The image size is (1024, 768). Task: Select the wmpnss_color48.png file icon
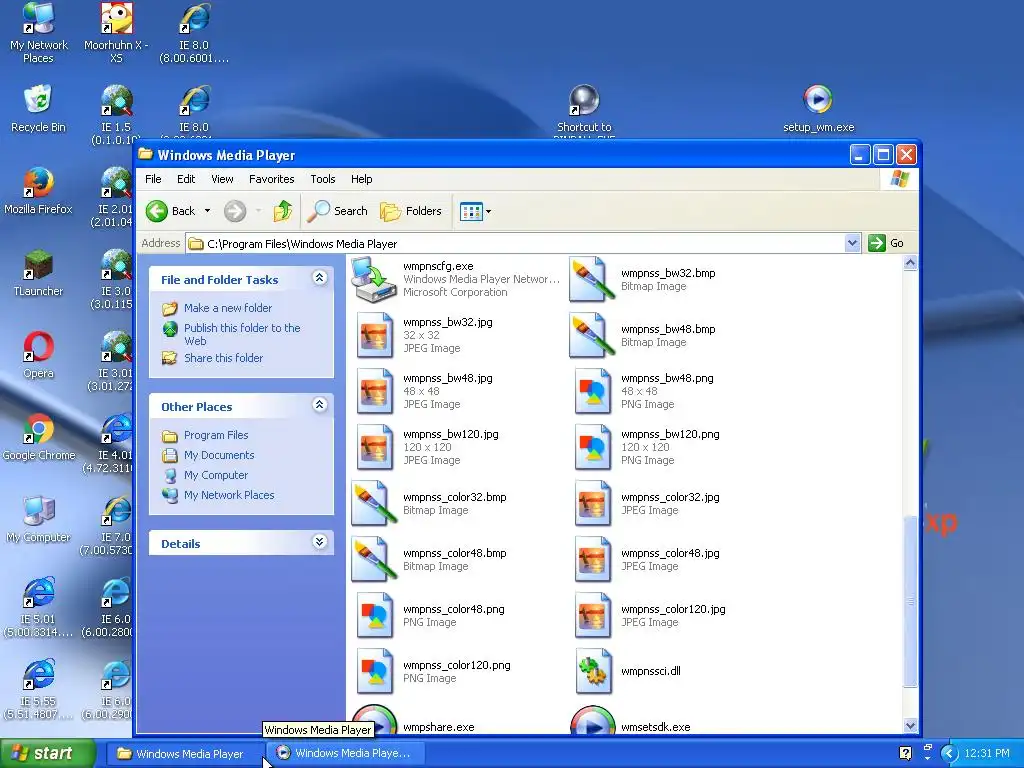(x=374, y=616)
